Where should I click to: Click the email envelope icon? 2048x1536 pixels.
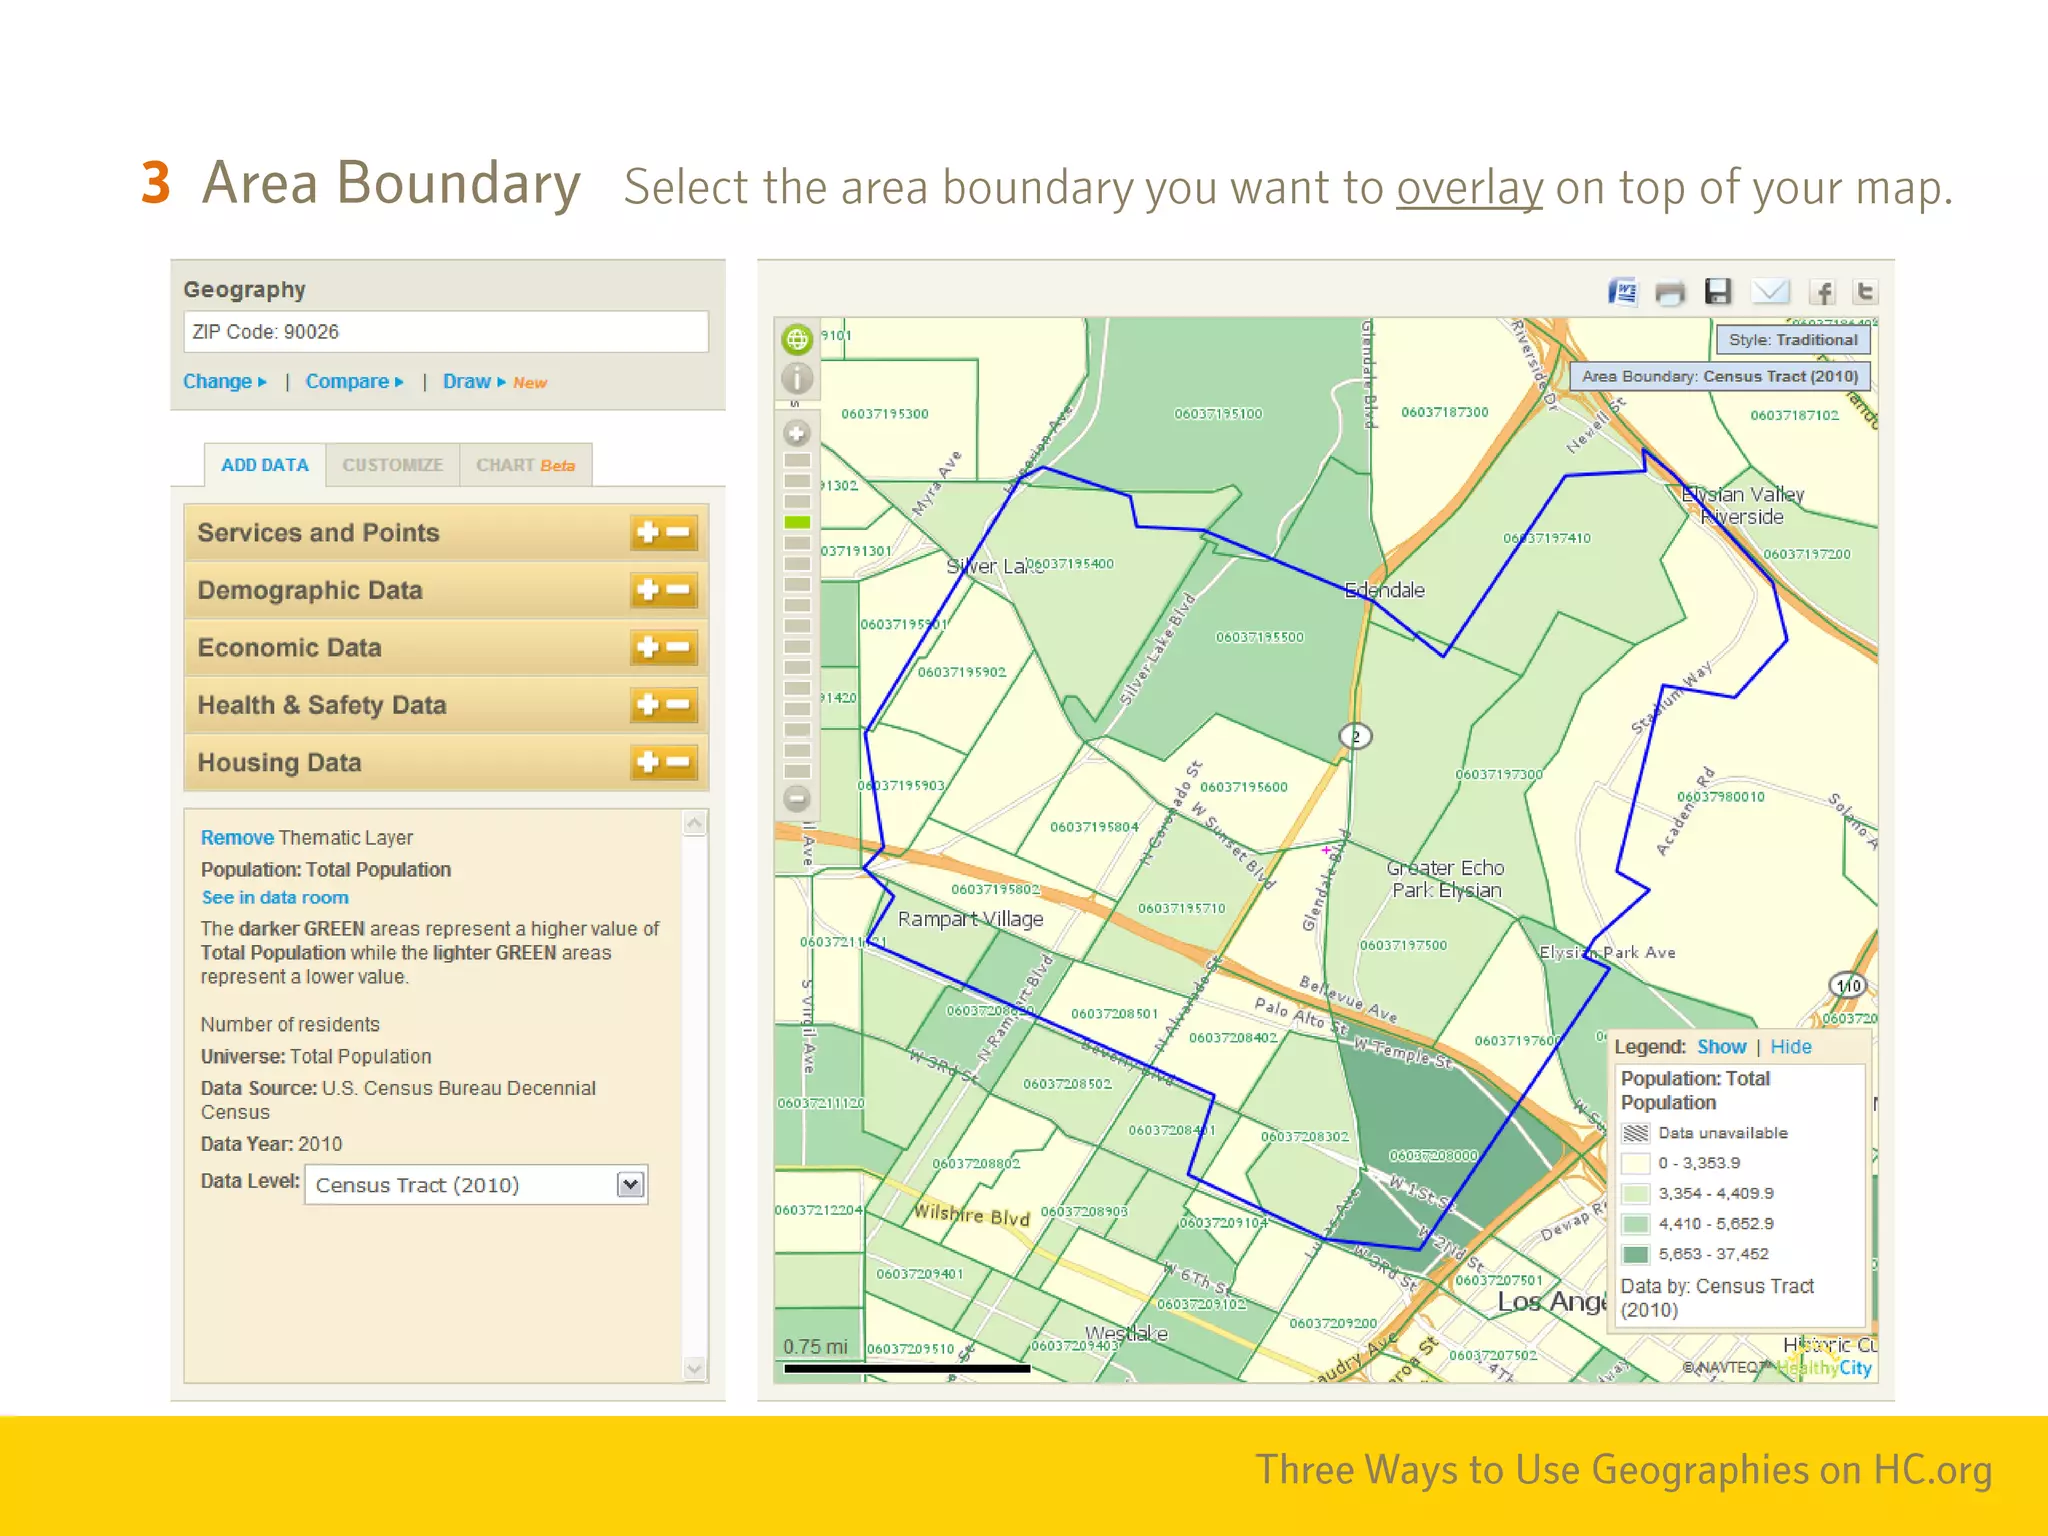click(x=1770, y=291)
